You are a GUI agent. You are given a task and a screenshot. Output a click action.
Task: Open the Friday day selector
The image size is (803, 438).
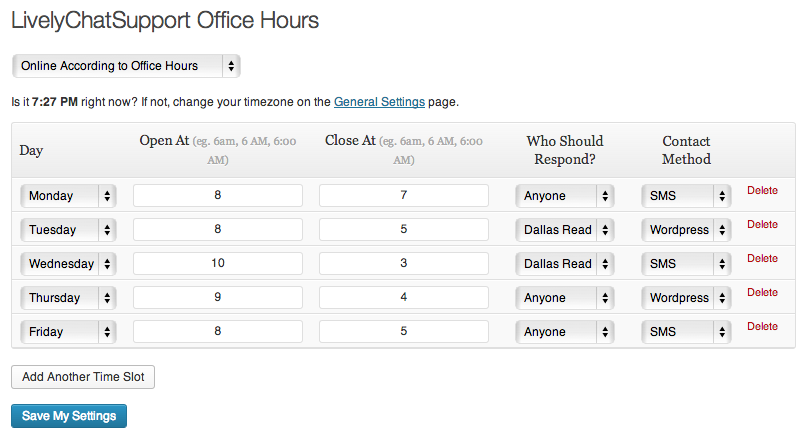pyautogui.click(x=68, y=332)
